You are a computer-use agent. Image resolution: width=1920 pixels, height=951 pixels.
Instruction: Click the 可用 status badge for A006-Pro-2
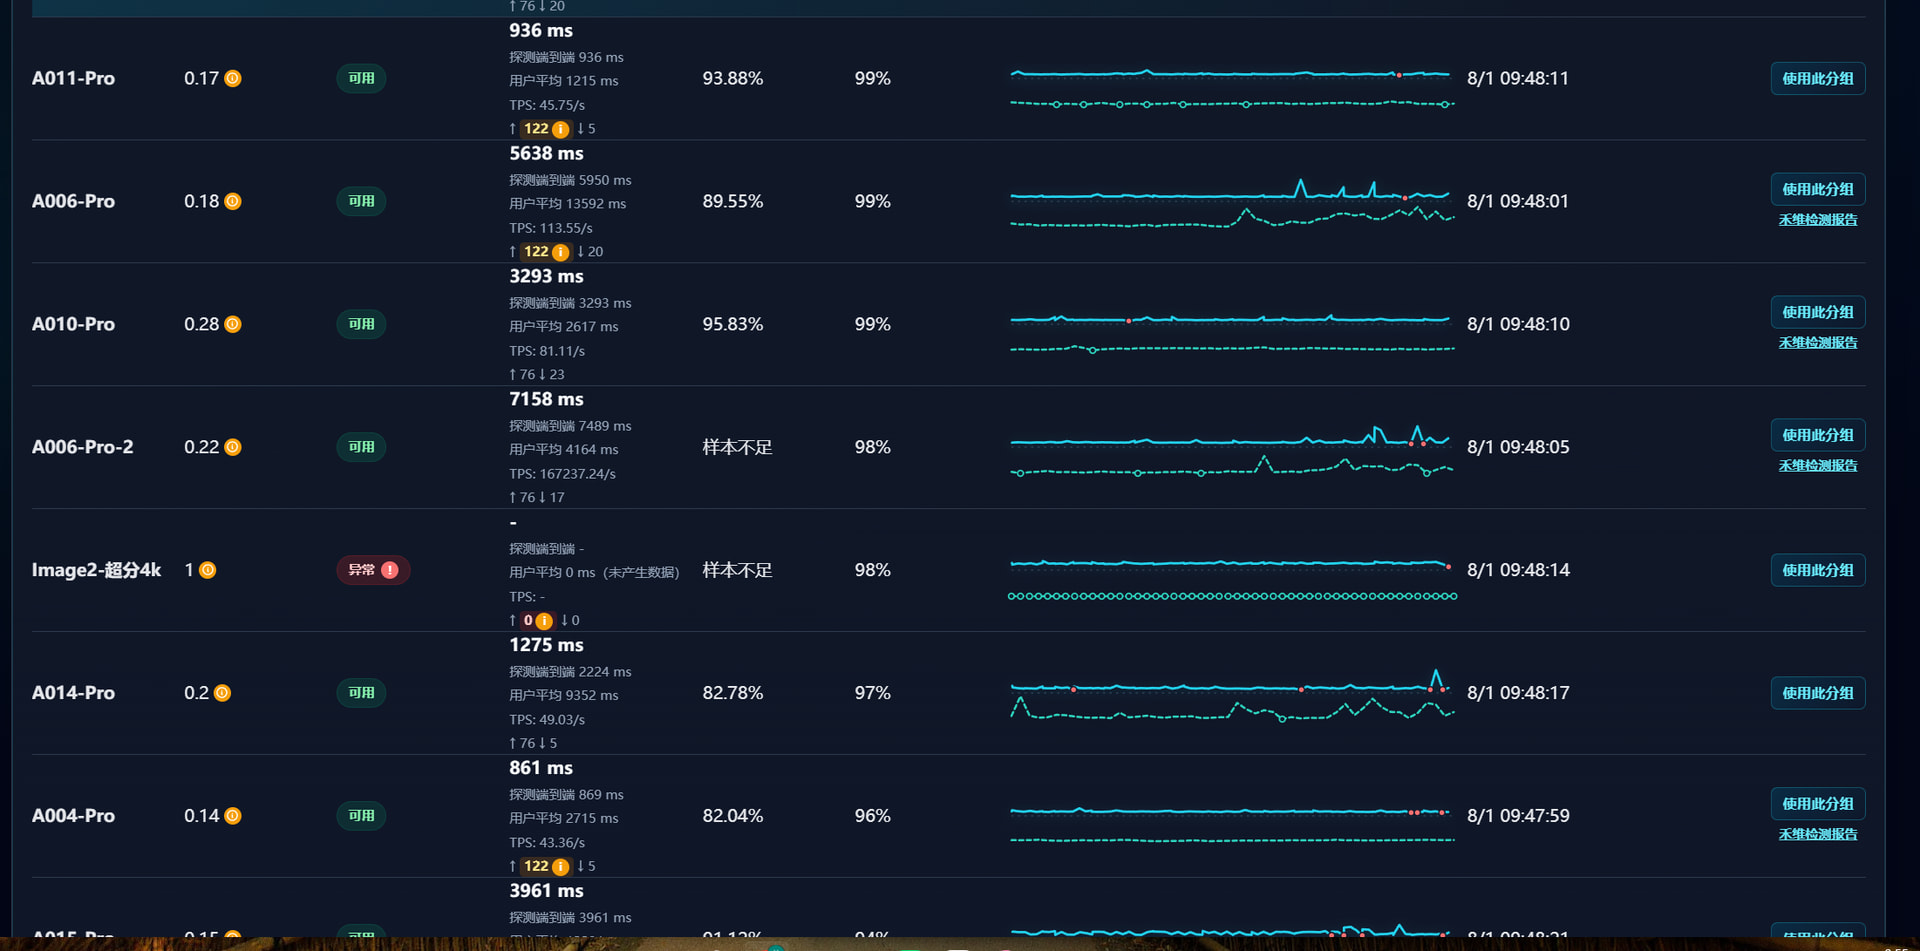click(361, 447)
